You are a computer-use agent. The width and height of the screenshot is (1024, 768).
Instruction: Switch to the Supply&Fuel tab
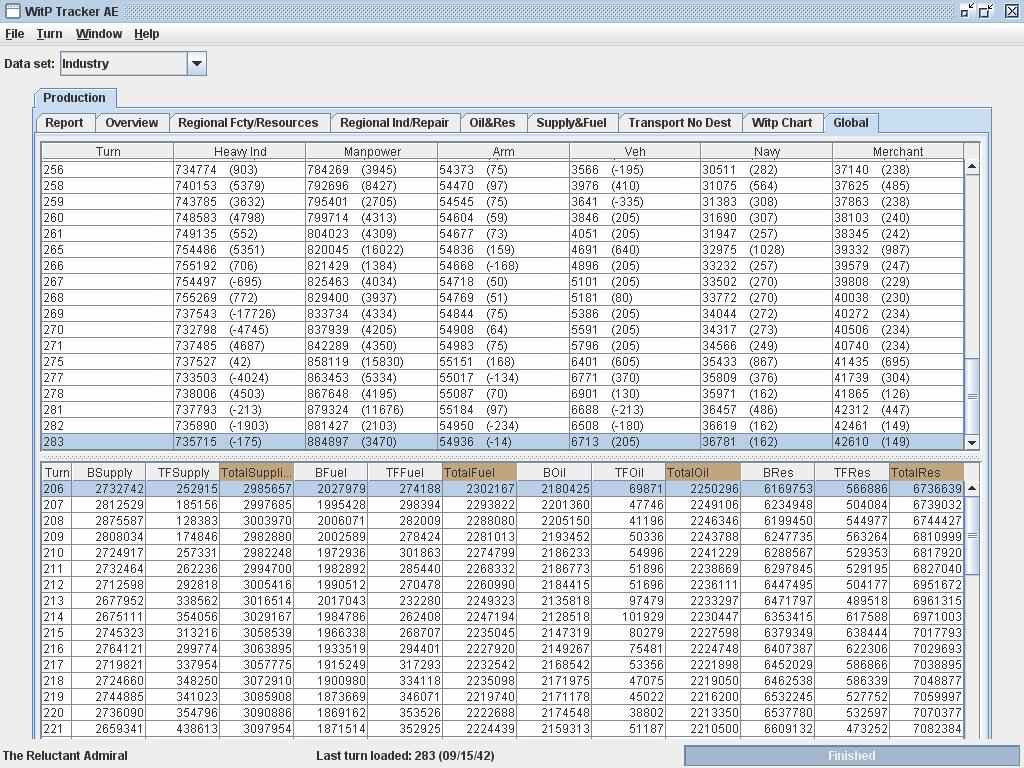point(571,123)
